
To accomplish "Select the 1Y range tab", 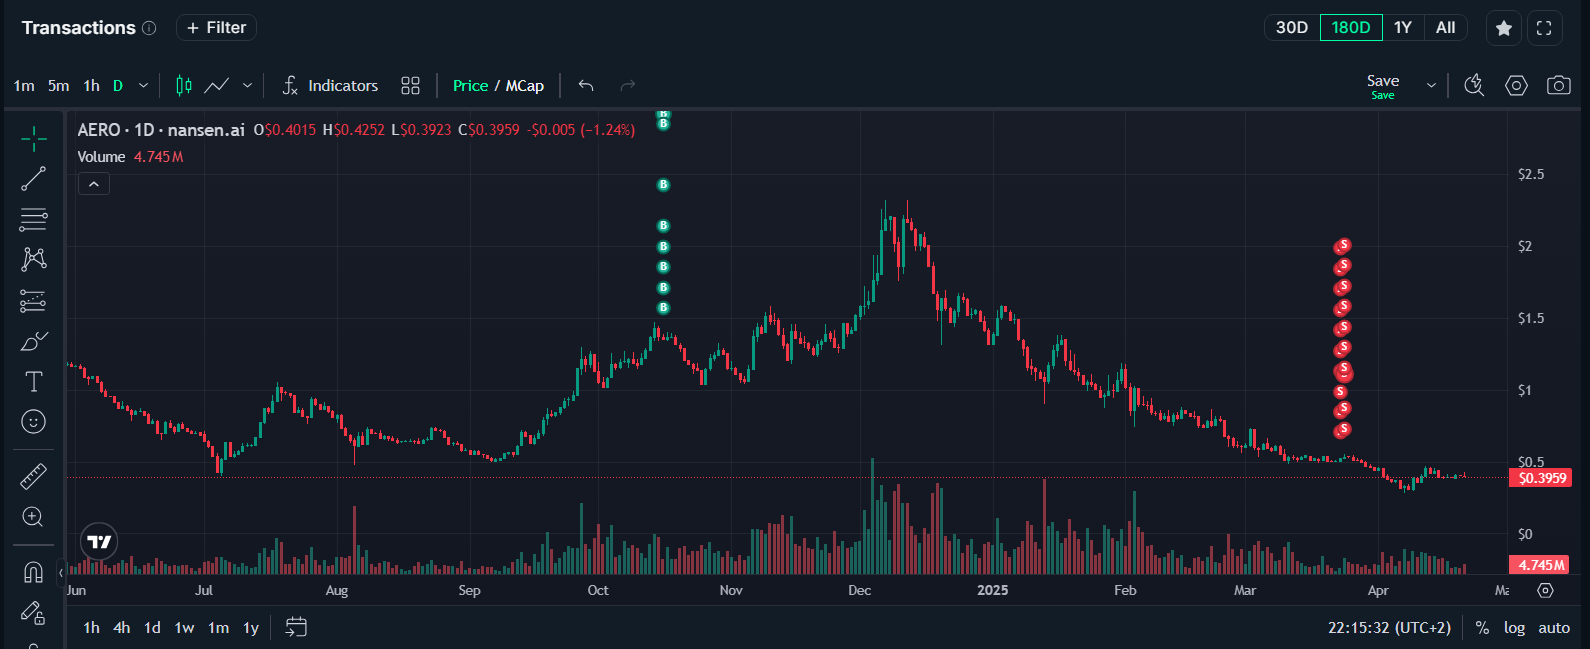I will pyautogui.click(x=1403, y=28).
